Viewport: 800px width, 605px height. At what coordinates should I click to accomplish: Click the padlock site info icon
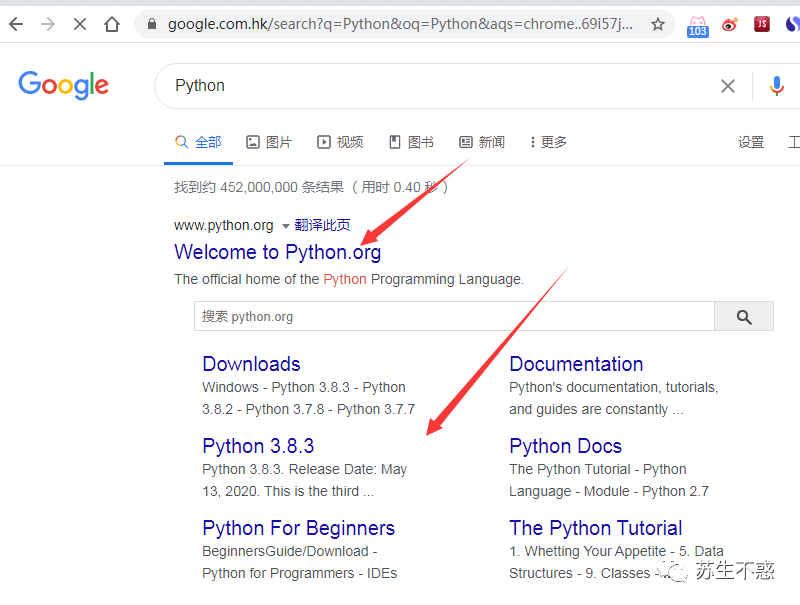click(152, 24)
